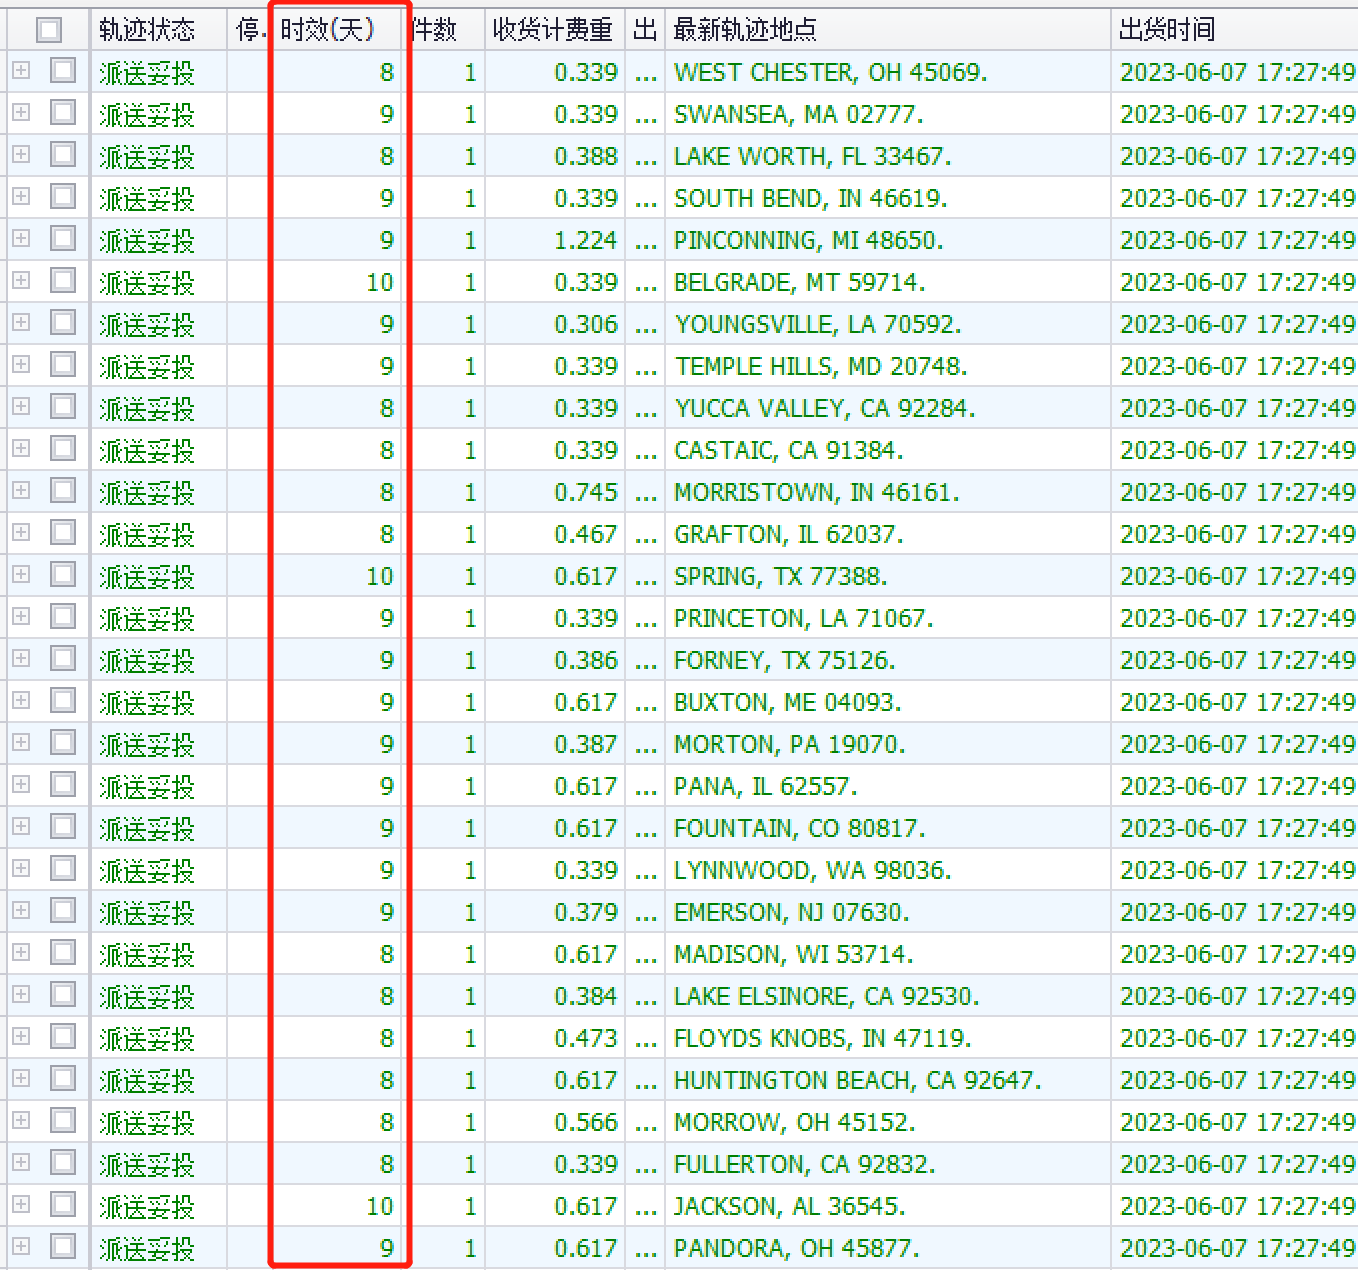Image resolution: width=1358 pixels, height=1270 pixels.
Task: Select the checkbox for the SWANSEA, MA row
Action: [x=63, y=112]
